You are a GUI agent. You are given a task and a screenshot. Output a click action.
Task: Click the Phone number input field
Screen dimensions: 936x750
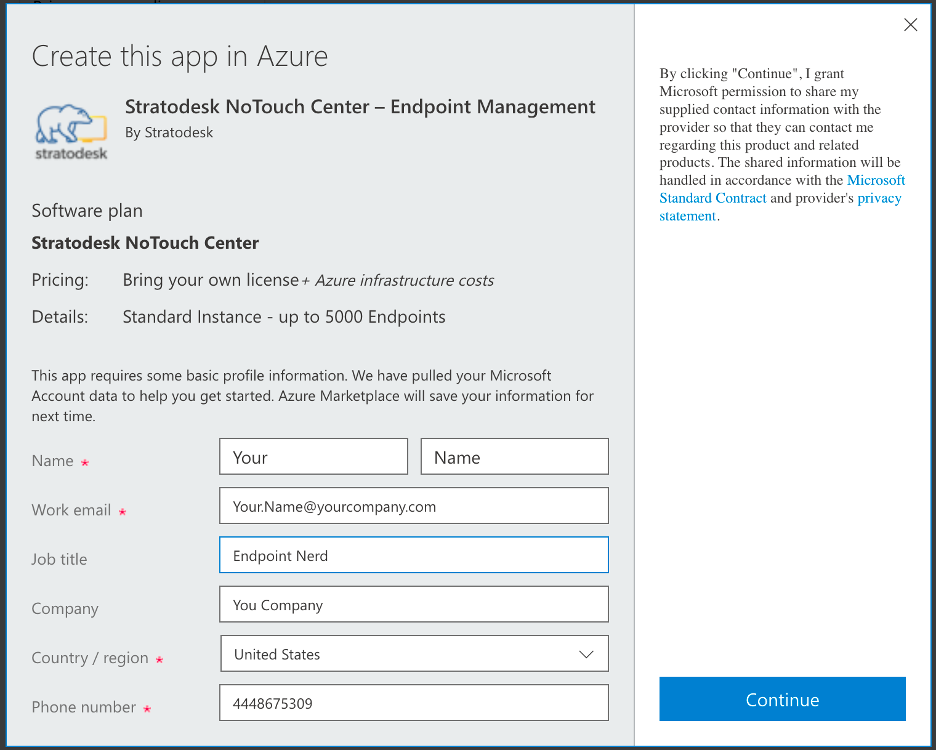pyautogui.click(x=414, y=703)
